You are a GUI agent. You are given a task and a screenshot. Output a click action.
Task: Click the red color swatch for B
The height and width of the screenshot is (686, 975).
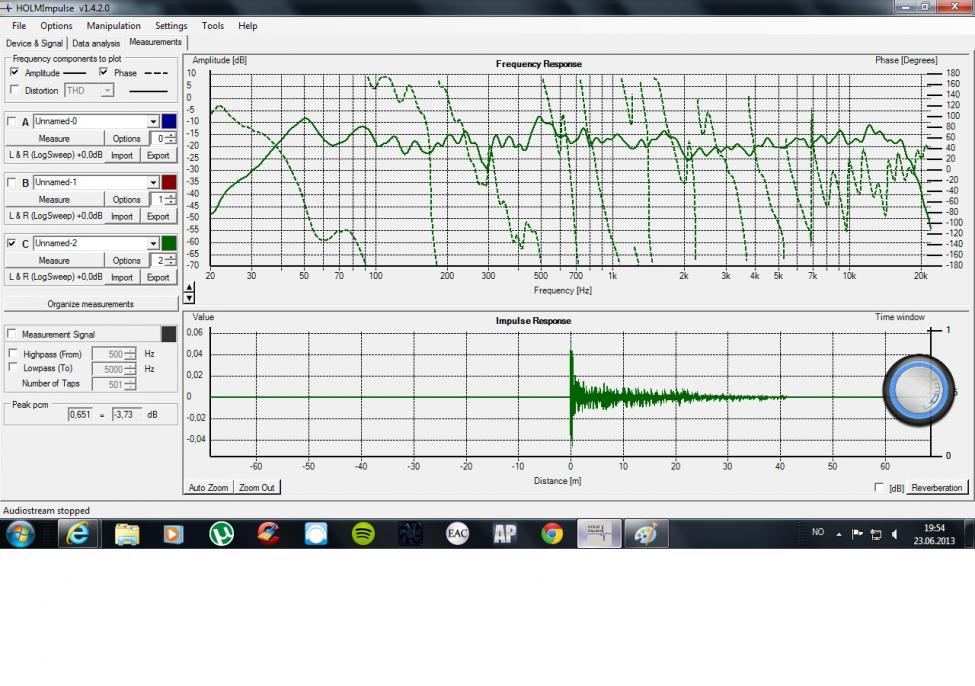pos(169,183)
